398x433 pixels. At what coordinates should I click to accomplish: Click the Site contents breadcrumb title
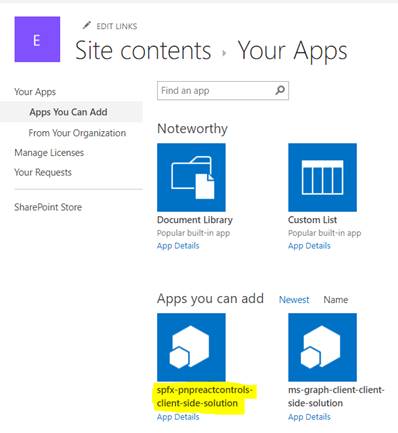pyautogui.click(x=143, y=51)
